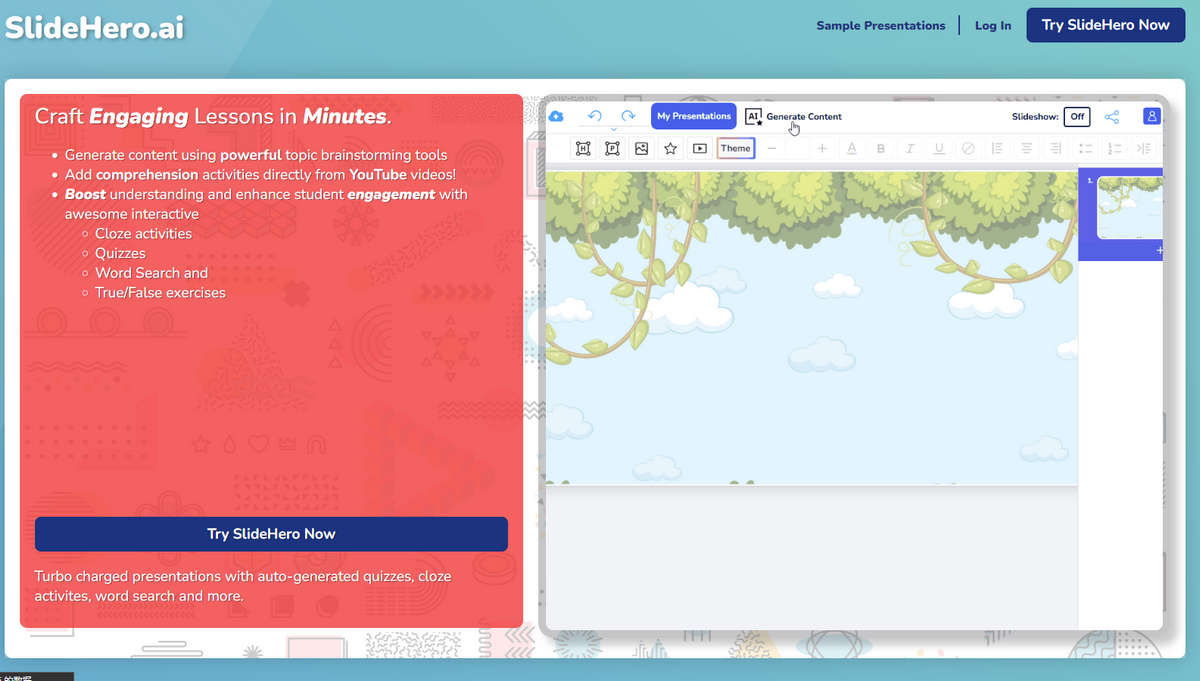Open My Presentations

[x=694, y=116]
